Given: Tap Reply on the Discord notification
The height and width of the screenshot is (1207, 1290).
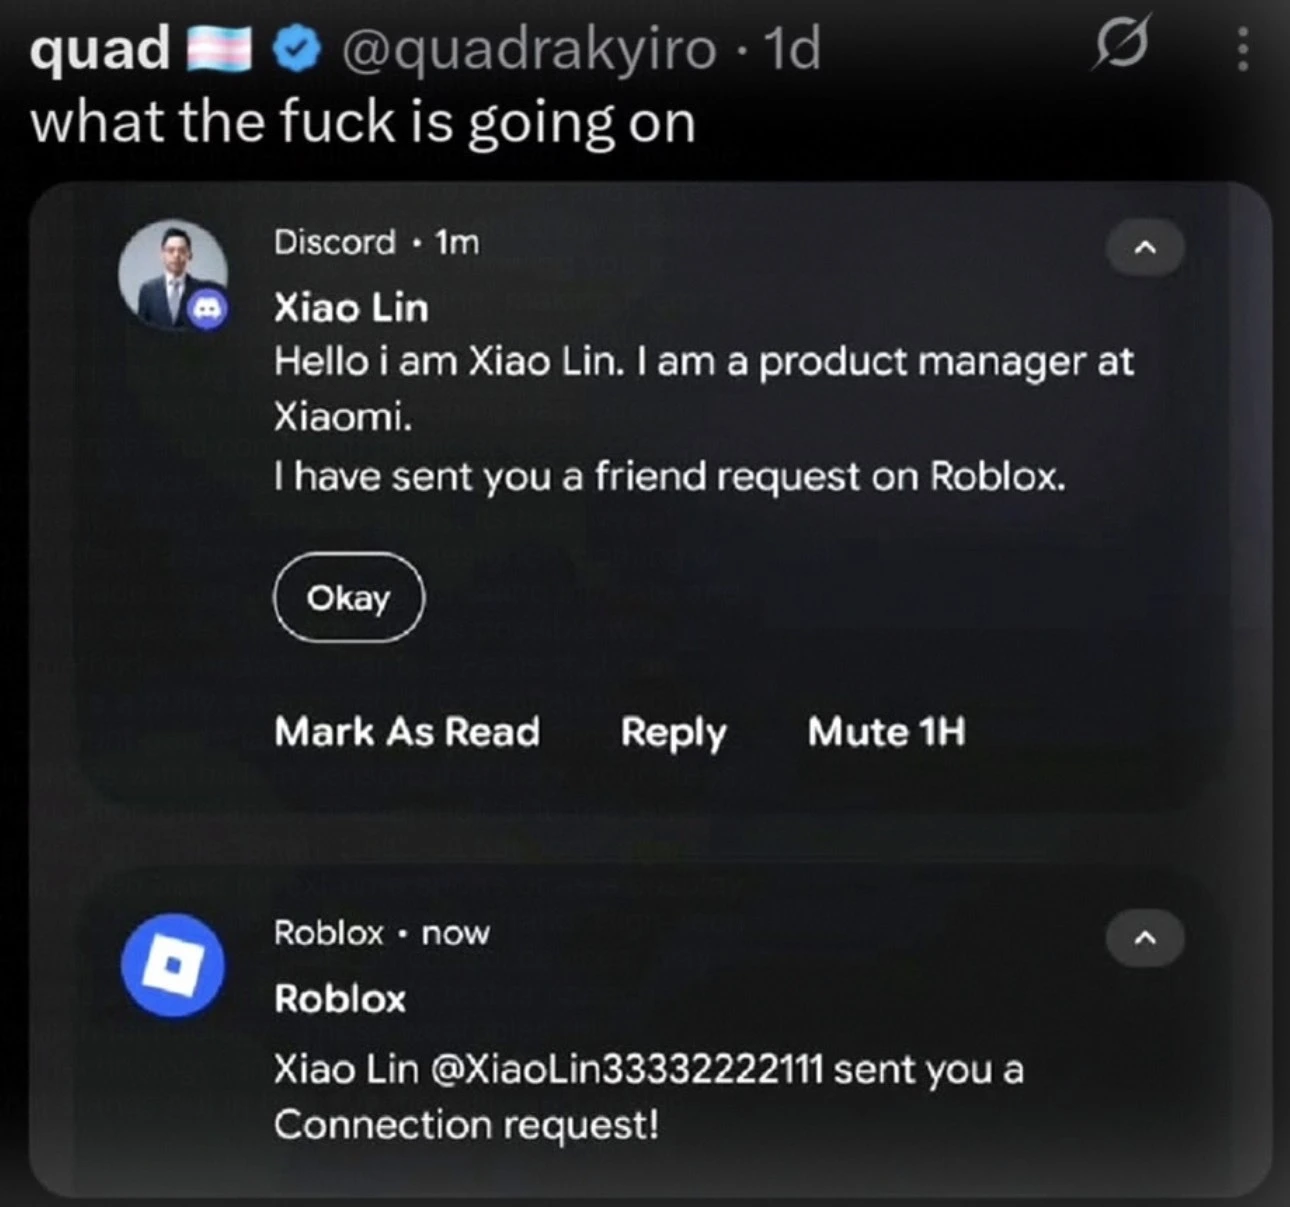Looking at the screenshot, I should click(673, 732).
